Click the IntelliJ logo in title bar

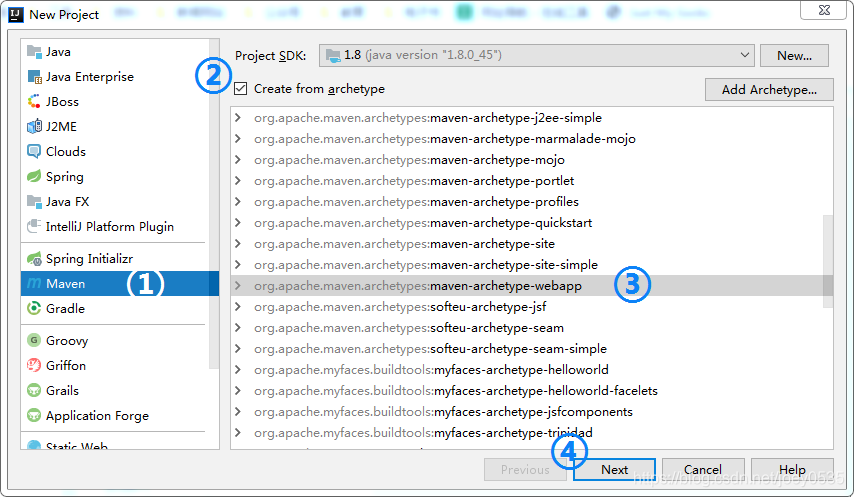[16, 14]
